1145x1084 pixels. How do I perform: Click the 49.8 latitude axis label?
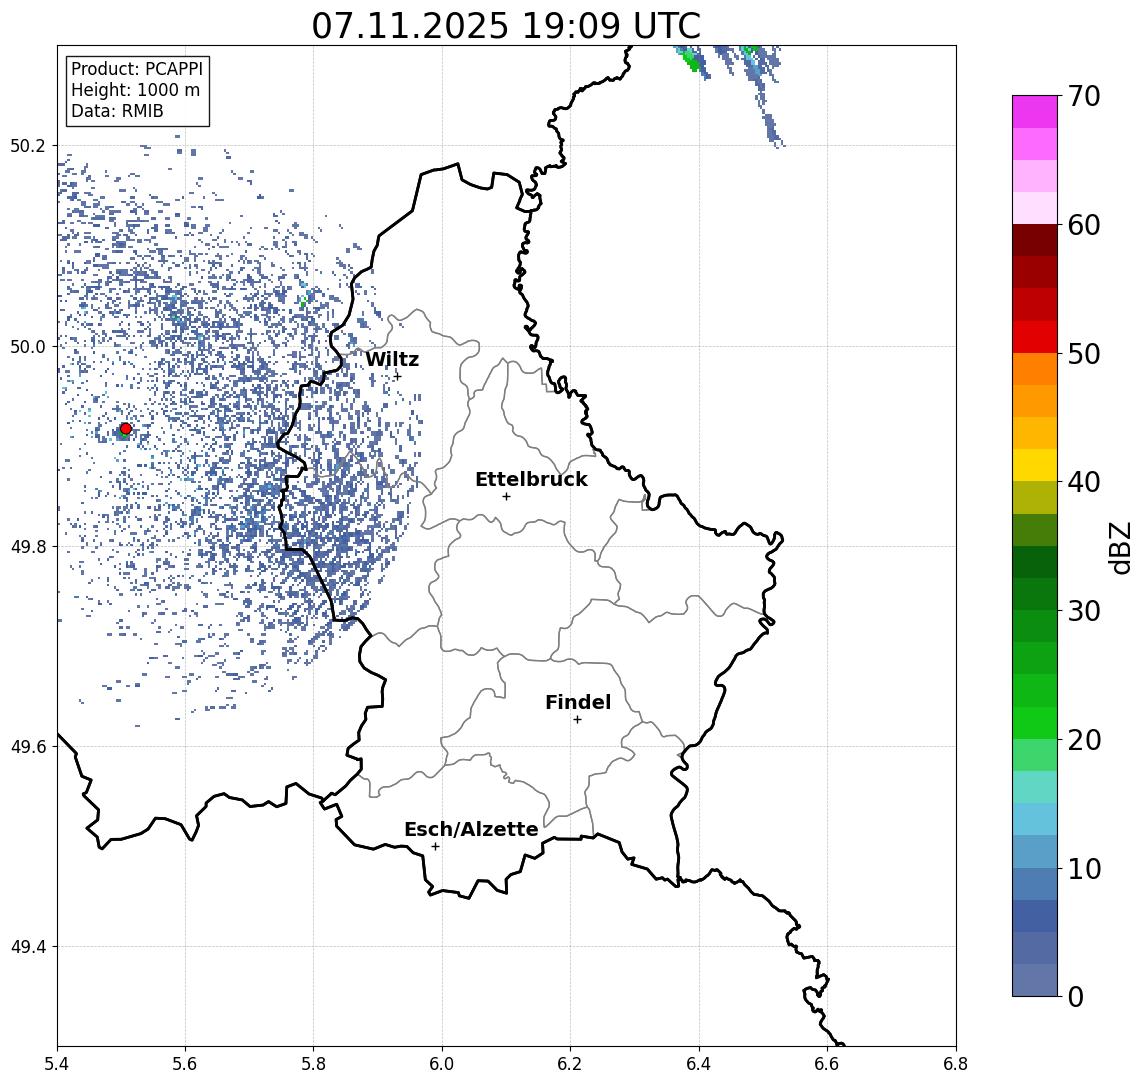pyautogui.click(x=28, y=546)
